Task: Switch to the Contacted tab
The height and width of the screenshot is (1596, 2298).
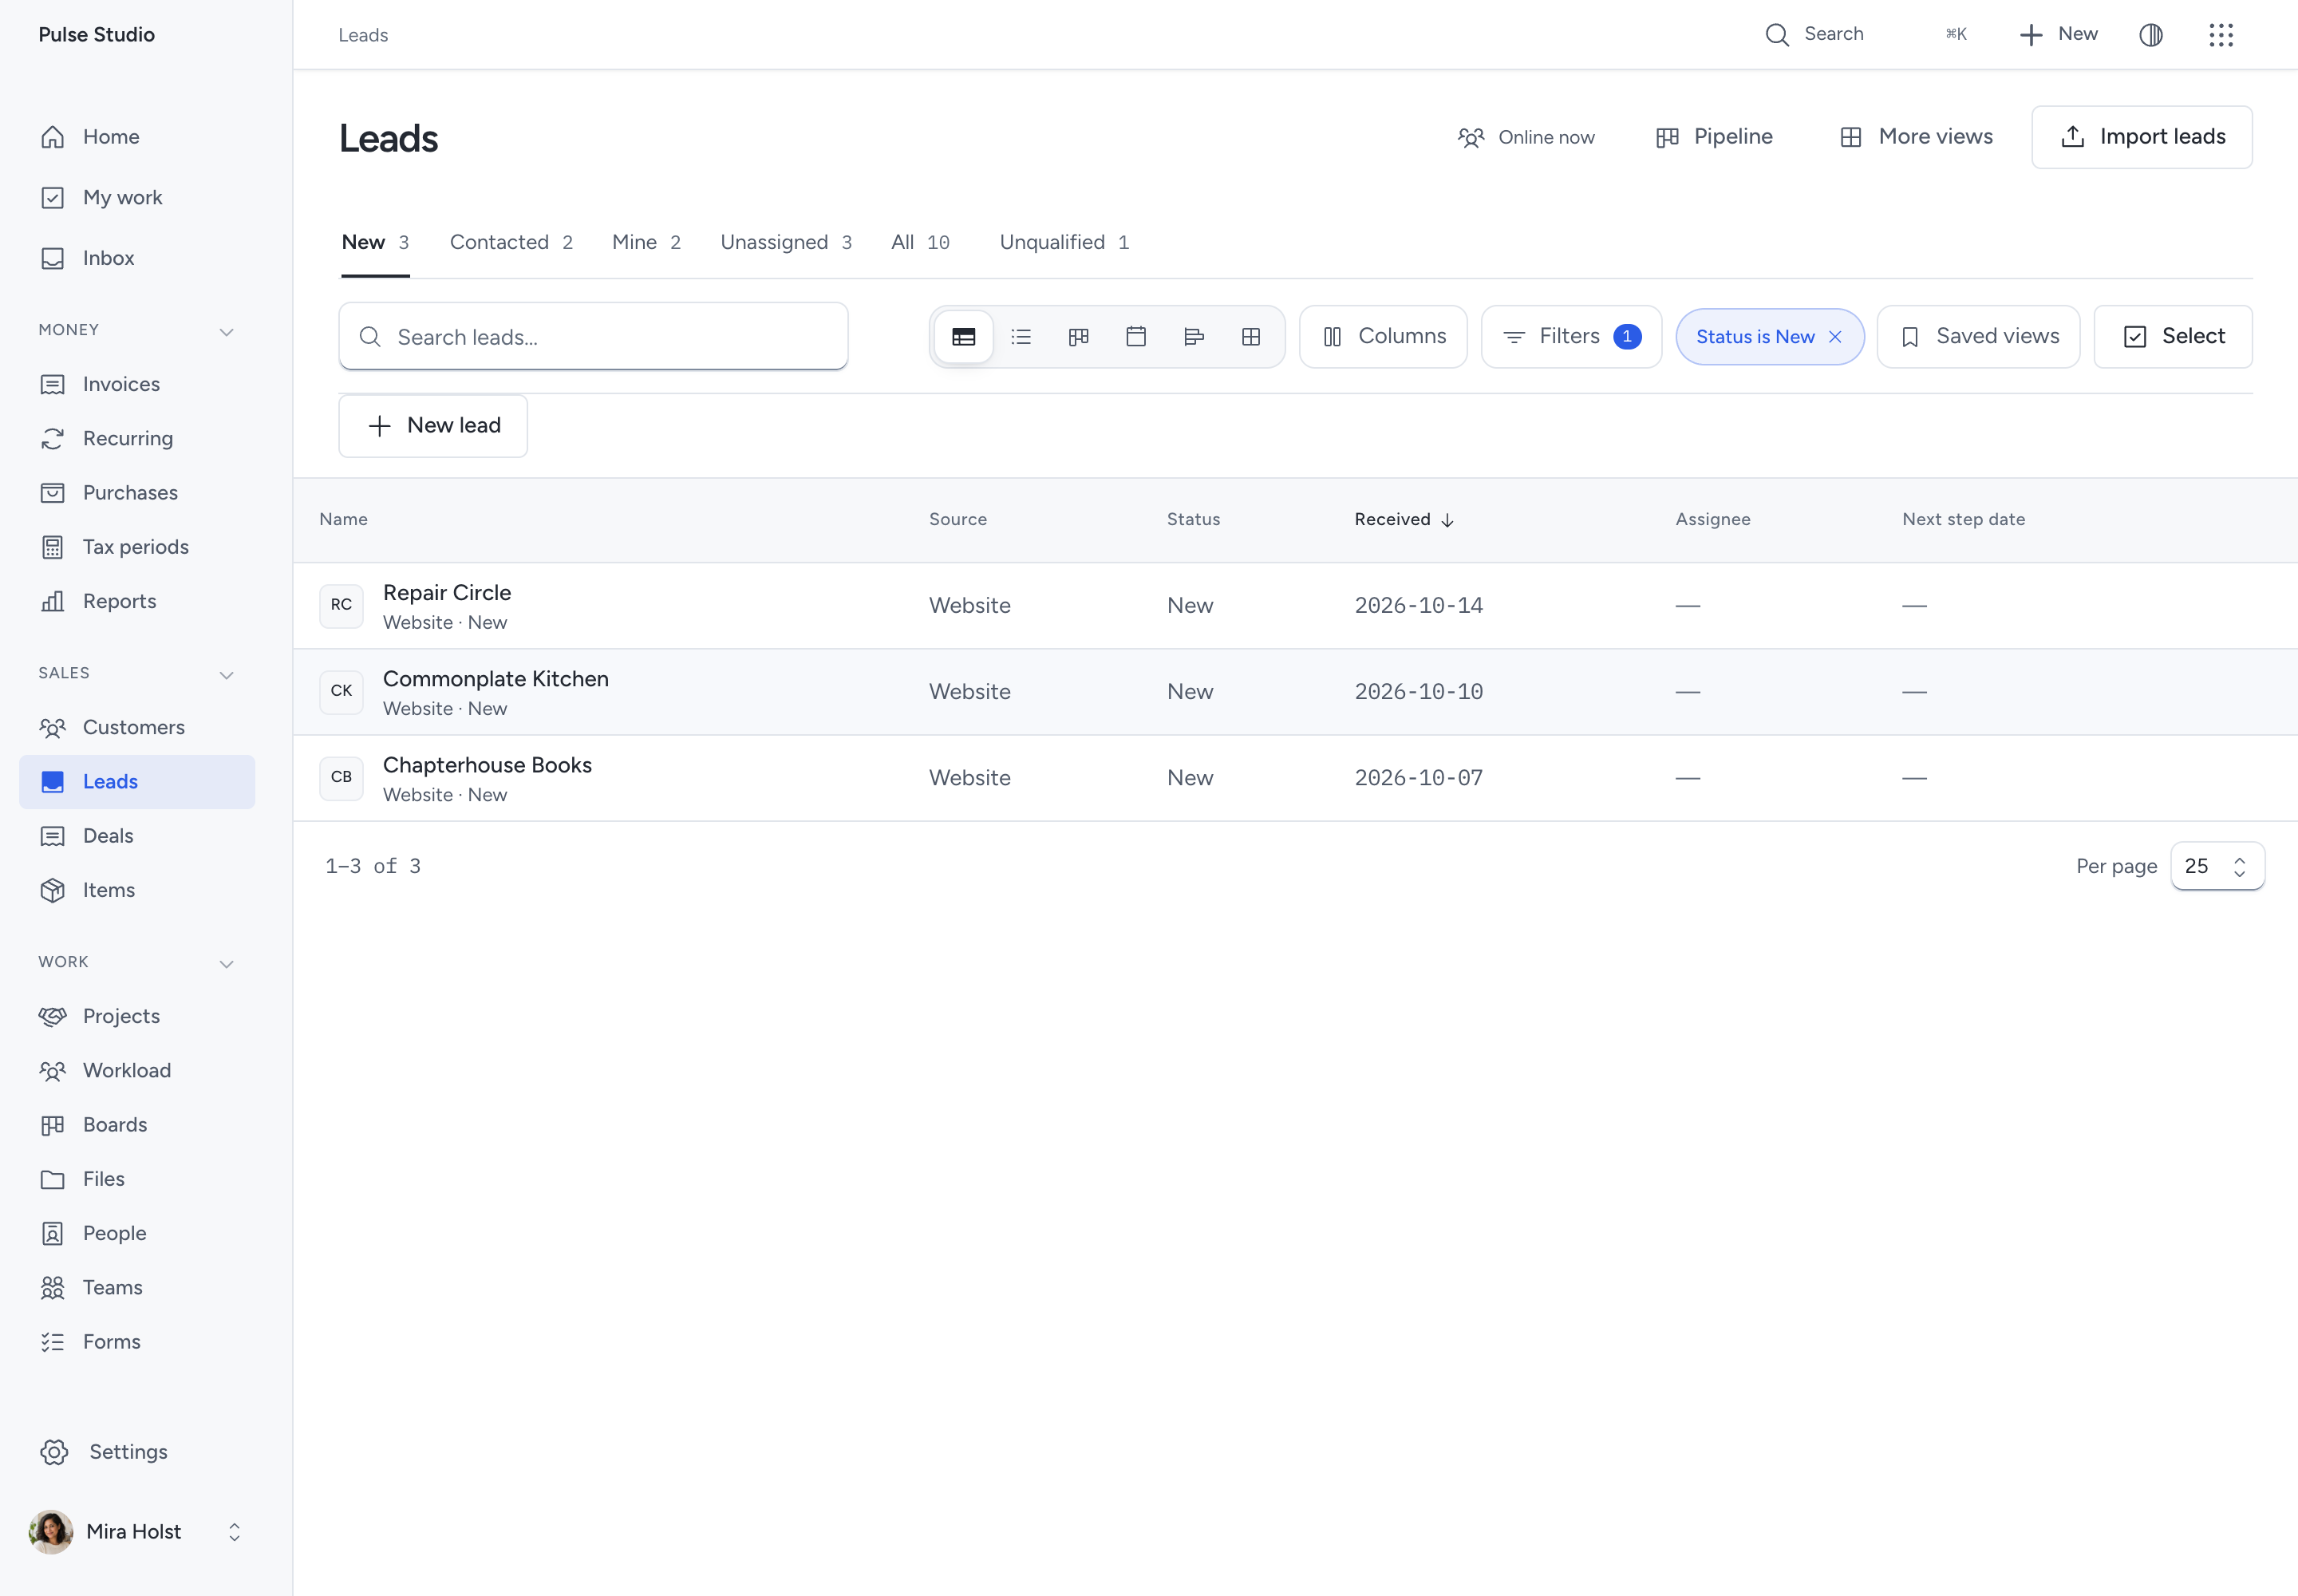Action: pyautogui.click(x=511, y=242)
